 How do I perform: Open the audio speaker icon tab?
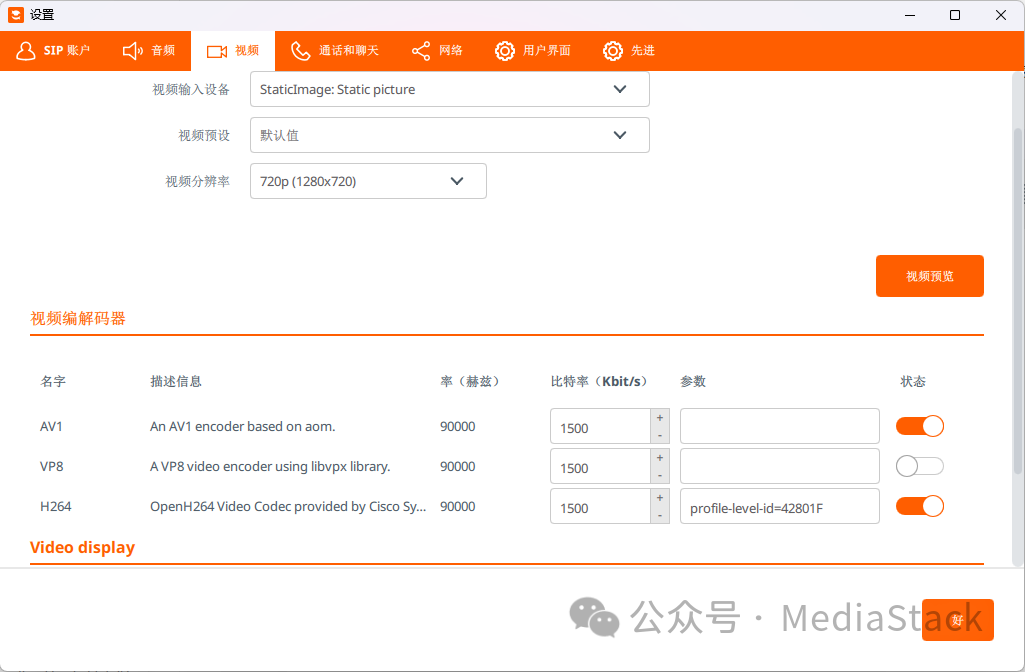(x=133, y=51)
